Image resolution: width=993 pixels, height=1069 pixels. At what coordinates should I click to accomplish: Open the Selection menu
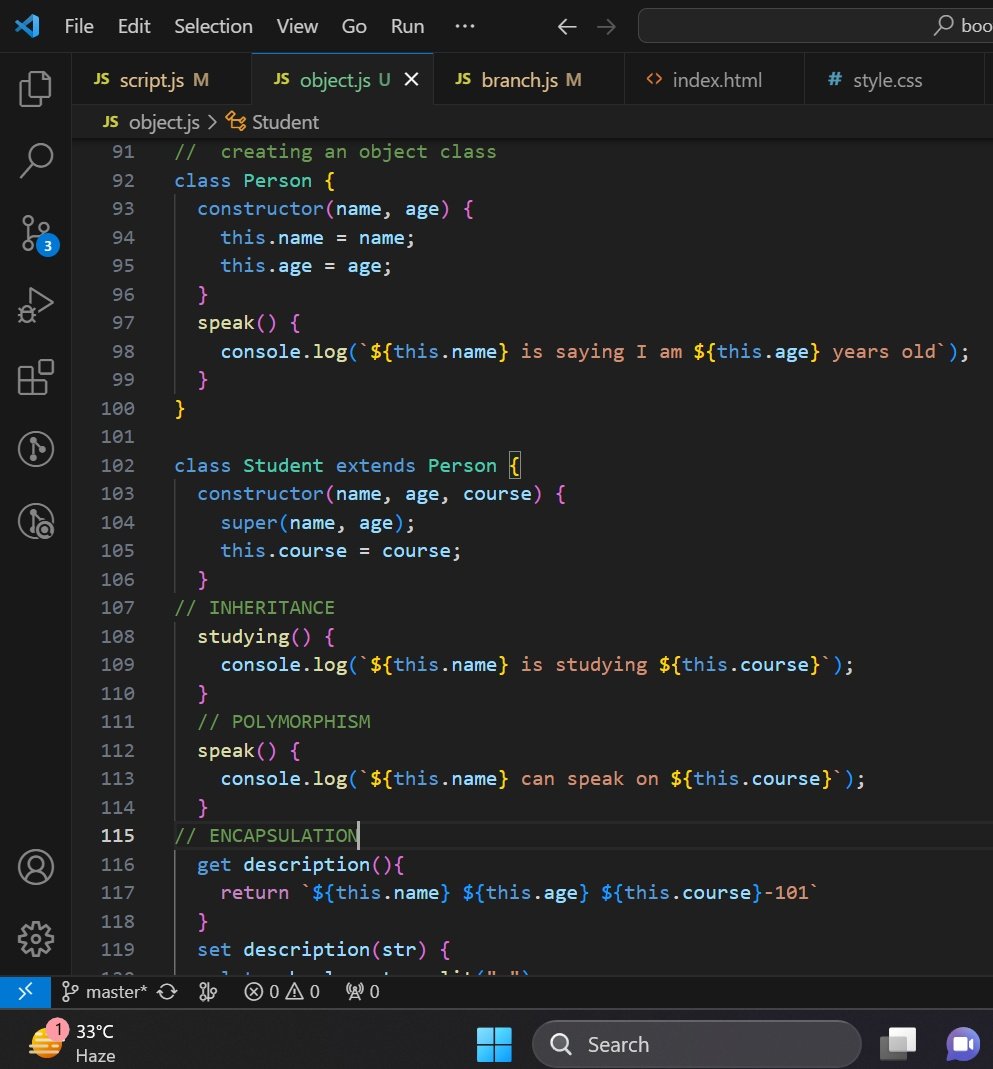[213, 26]
